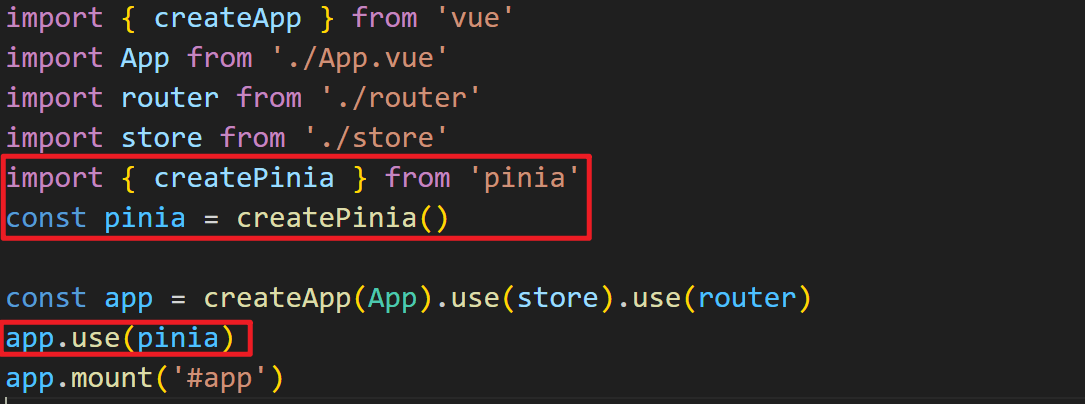Click the from keyword on the store line

pyautogui.click(x=253, y=138)
